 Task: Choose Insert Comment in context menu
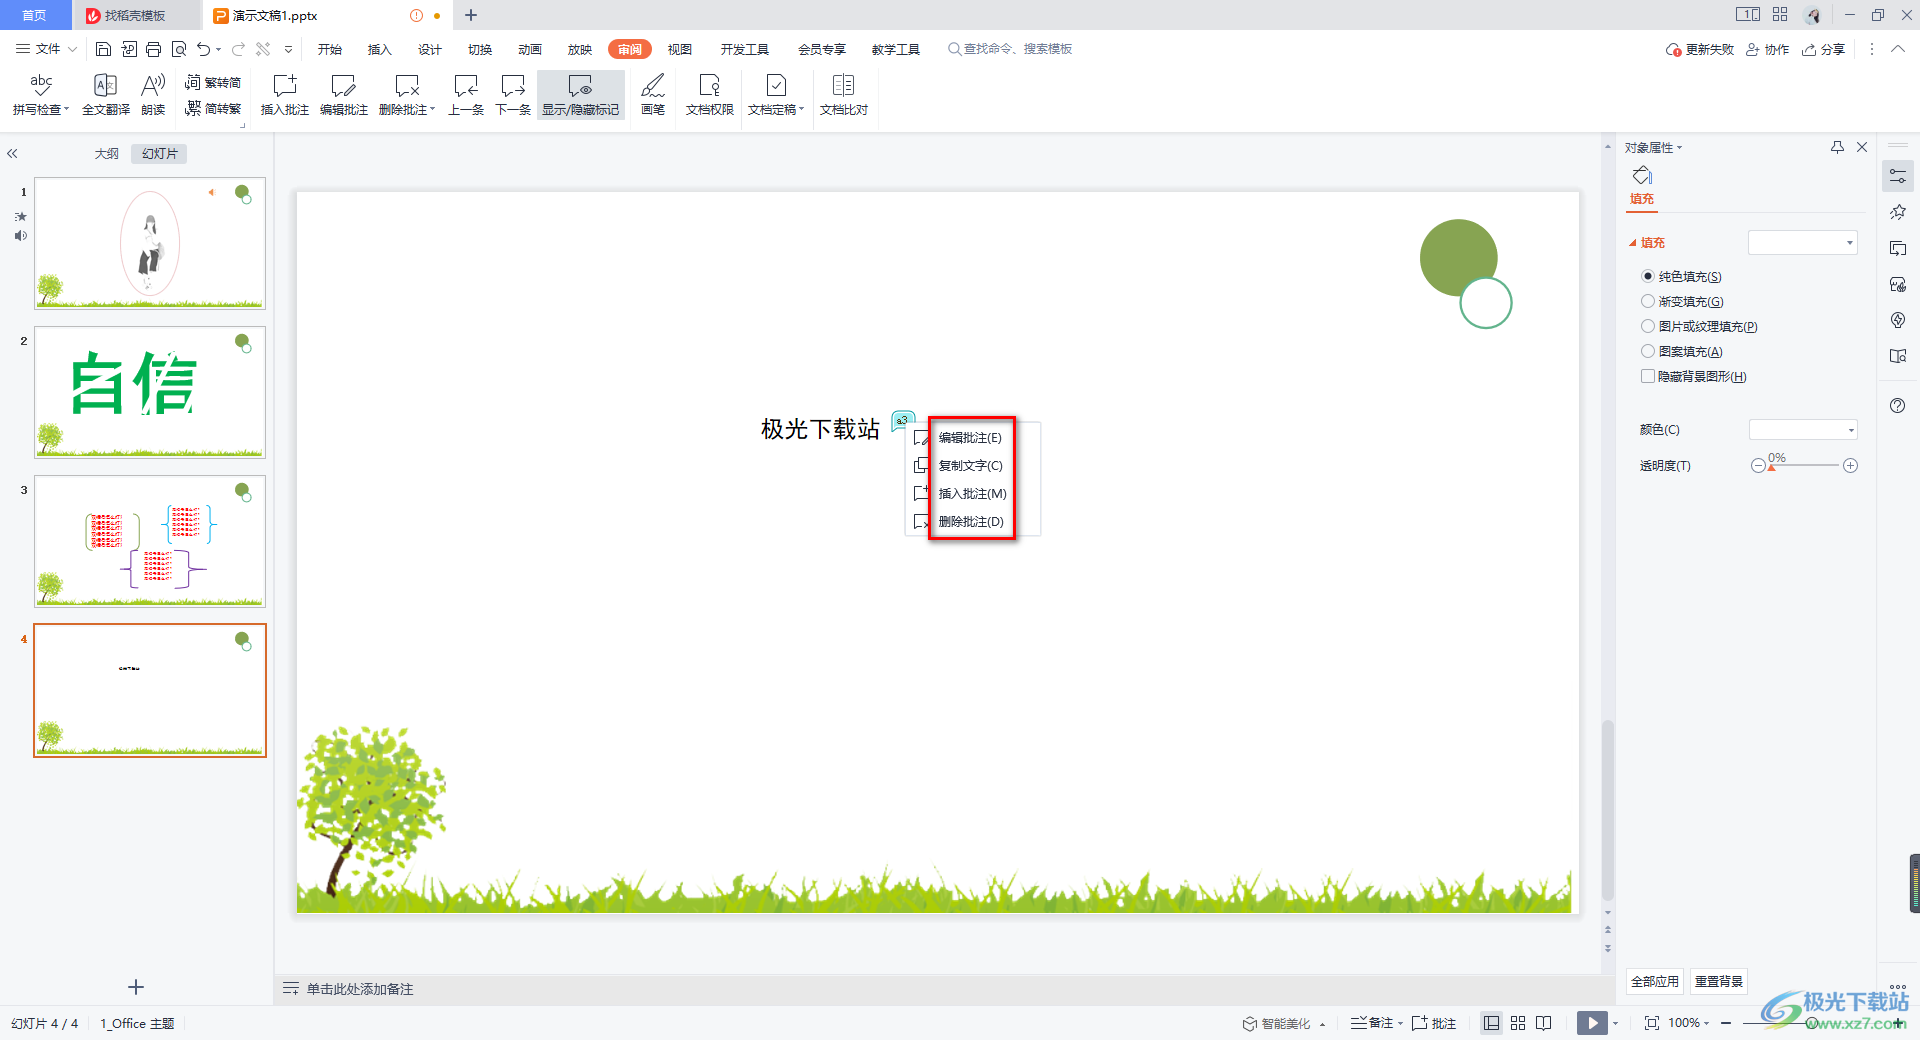[971, 493]
